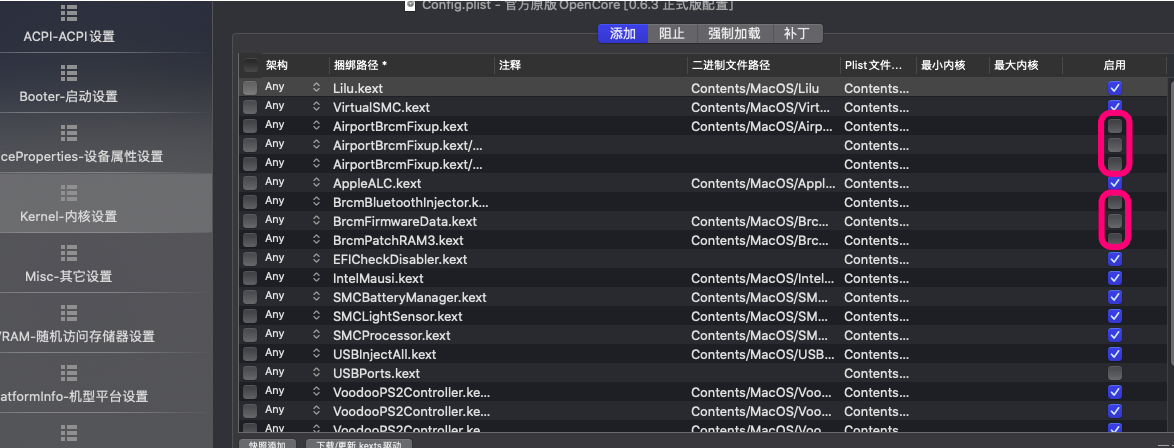Viewport: 1174px width, 448px height.
Task: Go to the Misc-其它设置 sidebar icon
Action: coord(69,253)
